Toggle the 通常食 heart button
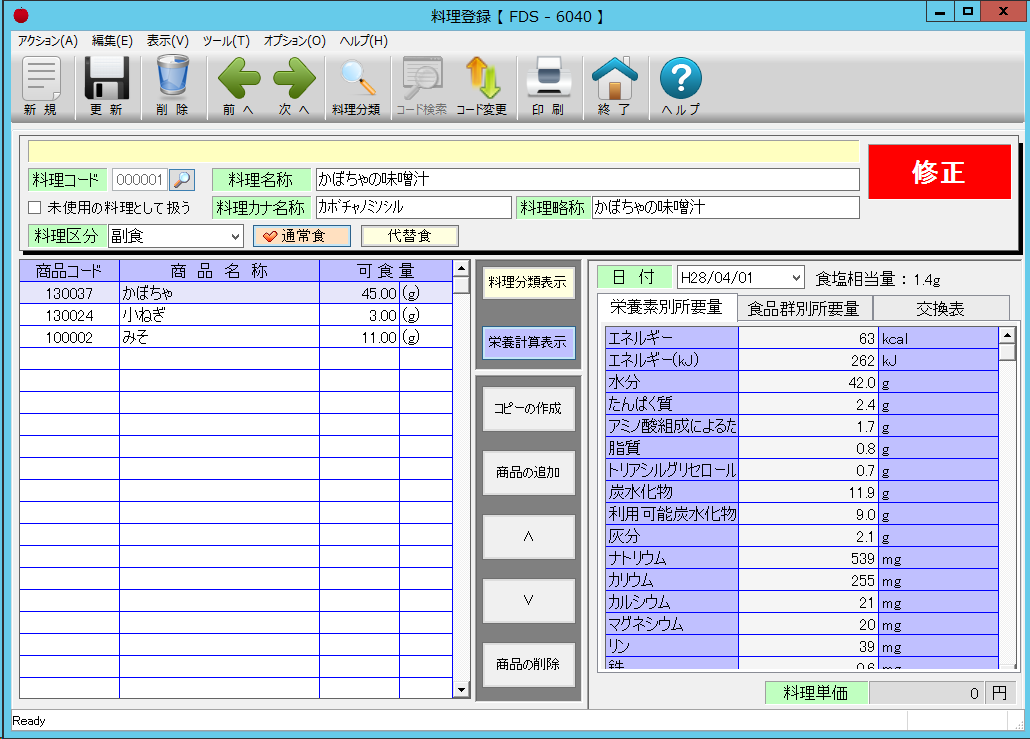Image resolution: width=1030 pixels, height=739 pixels. click(x=301, y=236)
